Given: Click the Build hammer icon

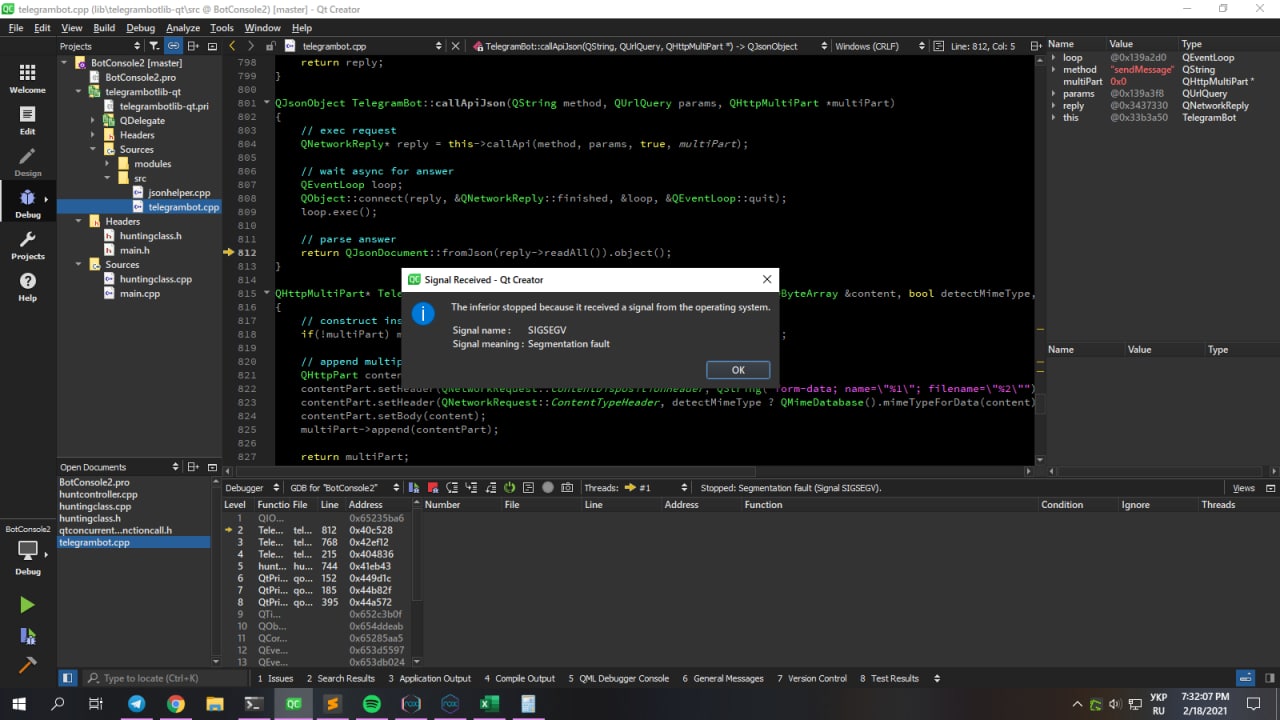Looking at the screenshot, I should coord(27,664).
